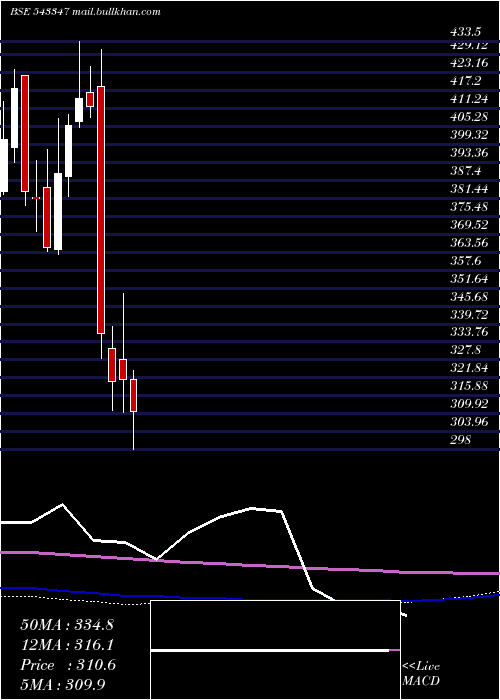Image resolution: width=500 pixels, height=700 pixels.
Task: Click the <<Live MACD label
Action: [x=421, y=674]
